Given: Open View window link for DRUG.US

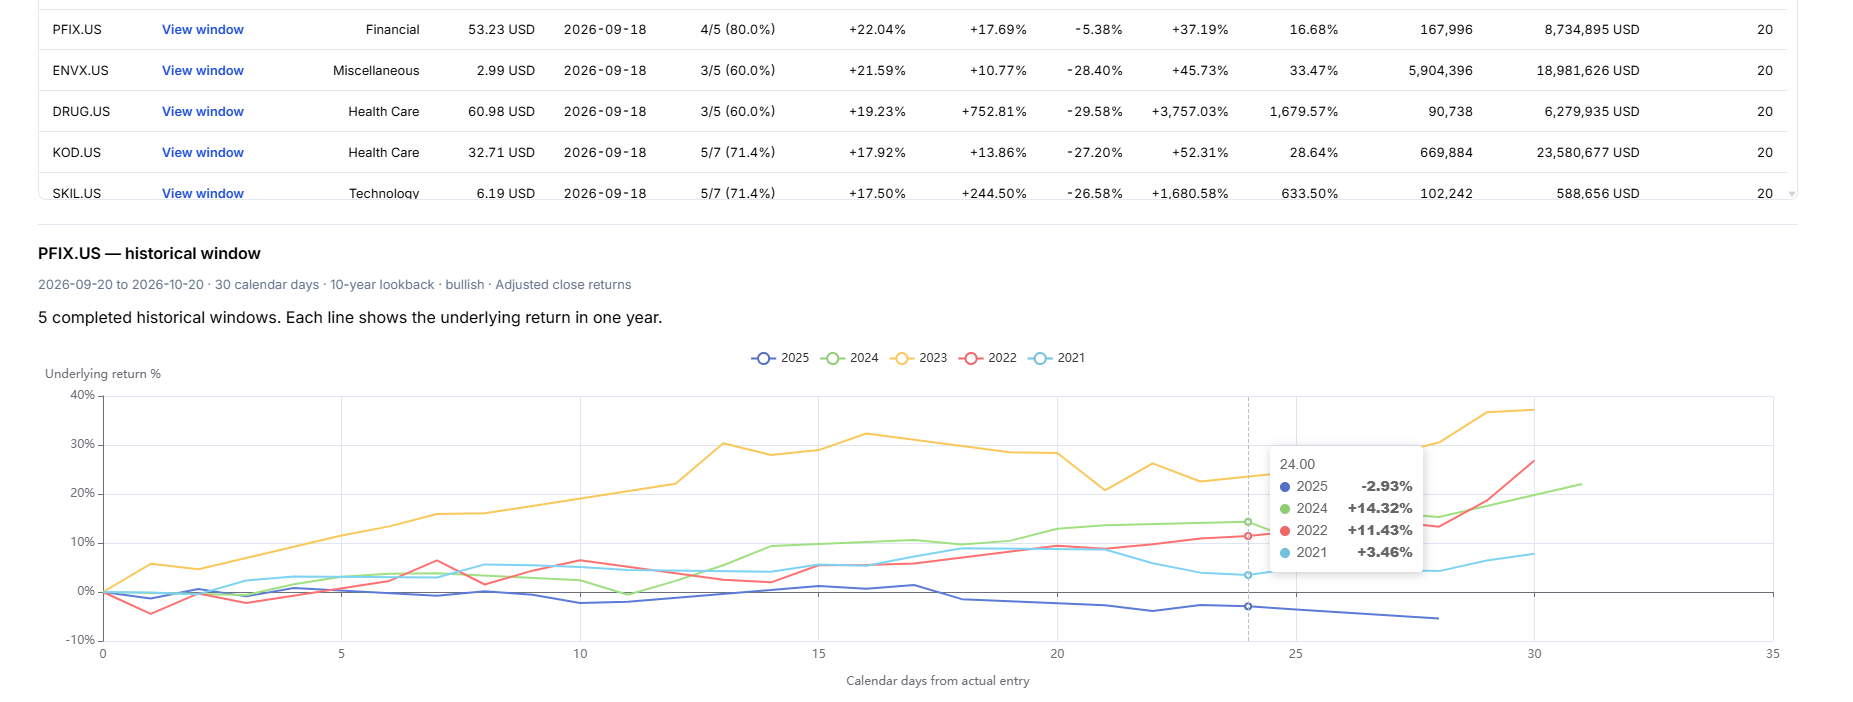Looking at the screenshot, I should pos(203,112).
